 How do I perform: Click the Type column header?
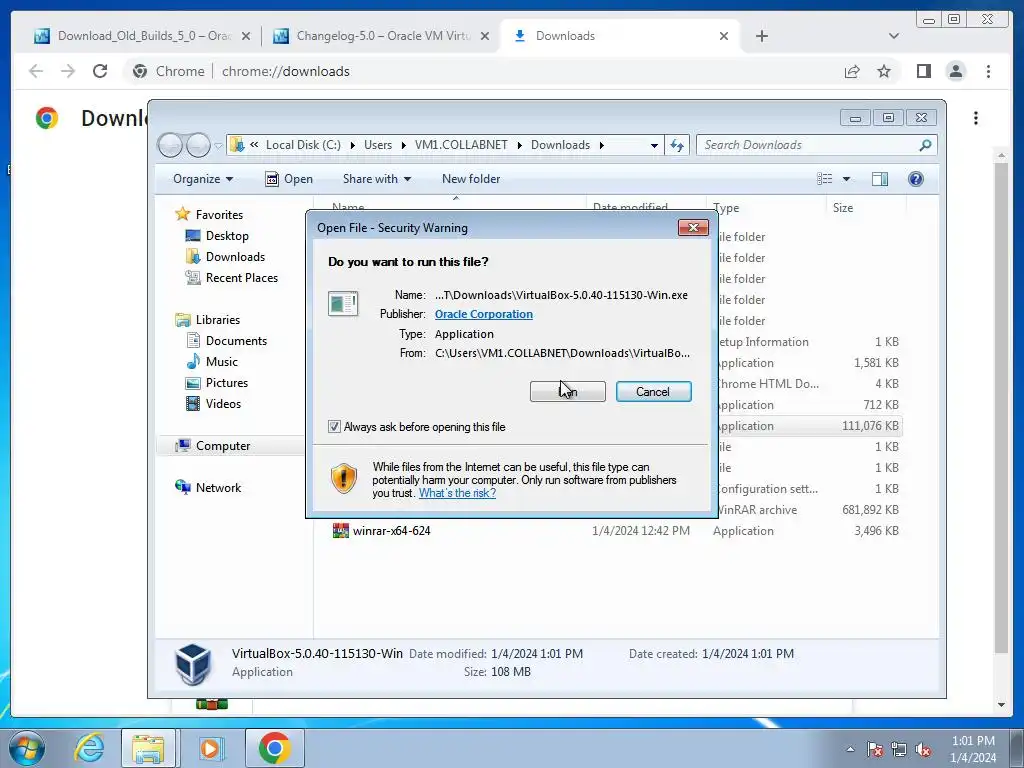(x=726, y=208)
